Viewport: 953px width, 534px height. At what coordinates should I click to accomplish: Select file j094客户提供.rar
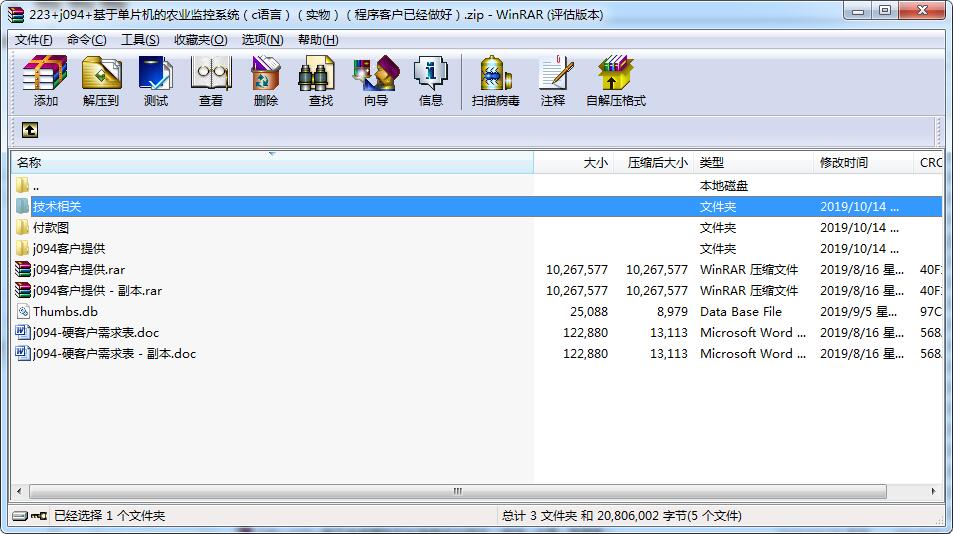click(79, 270)
